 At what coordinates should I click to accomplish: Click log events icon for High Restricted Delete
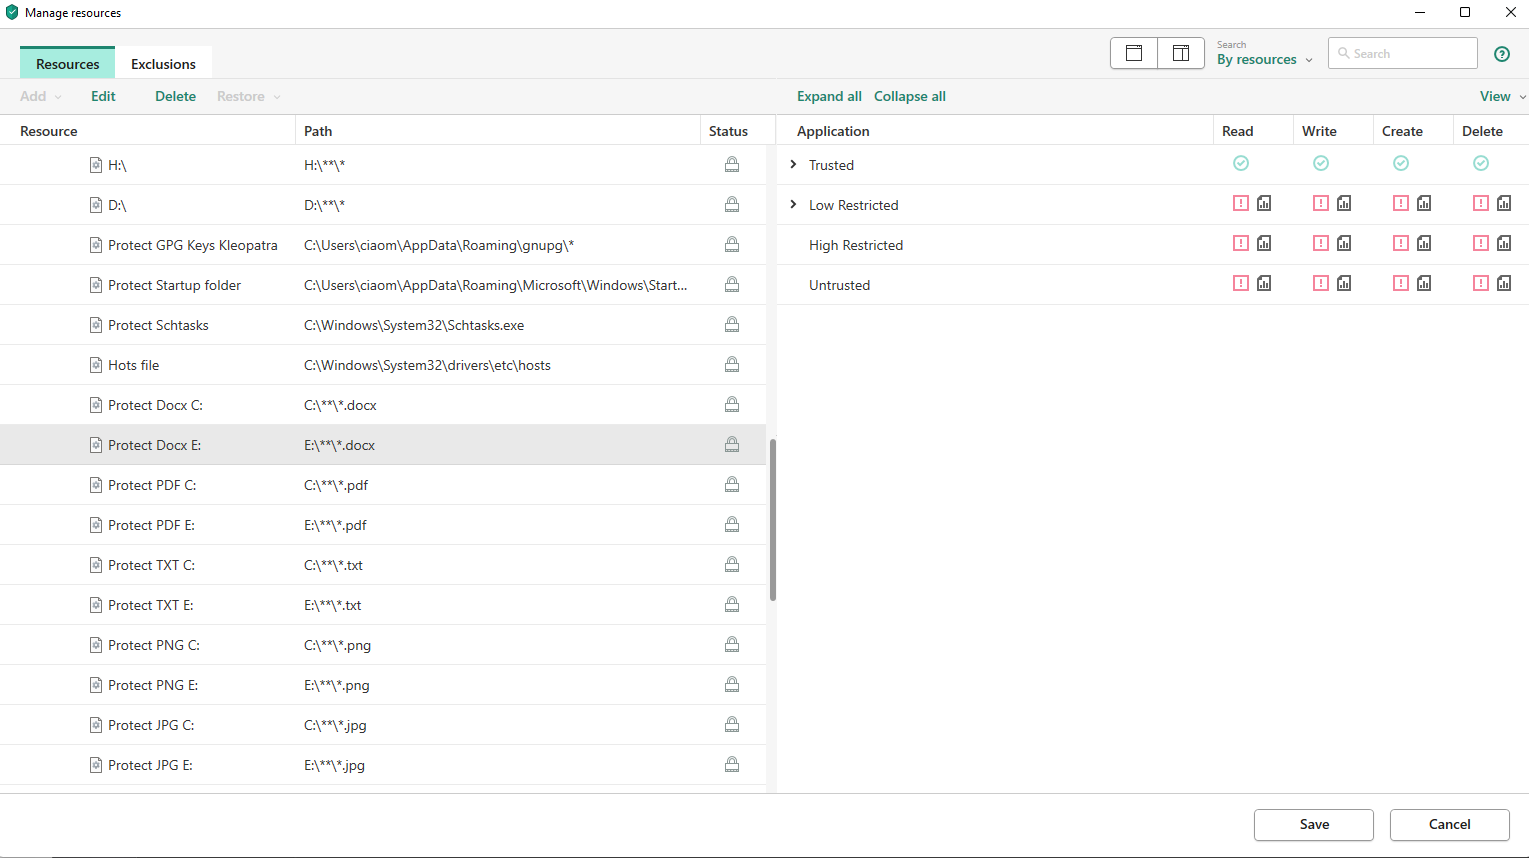tap(1504, 244)
